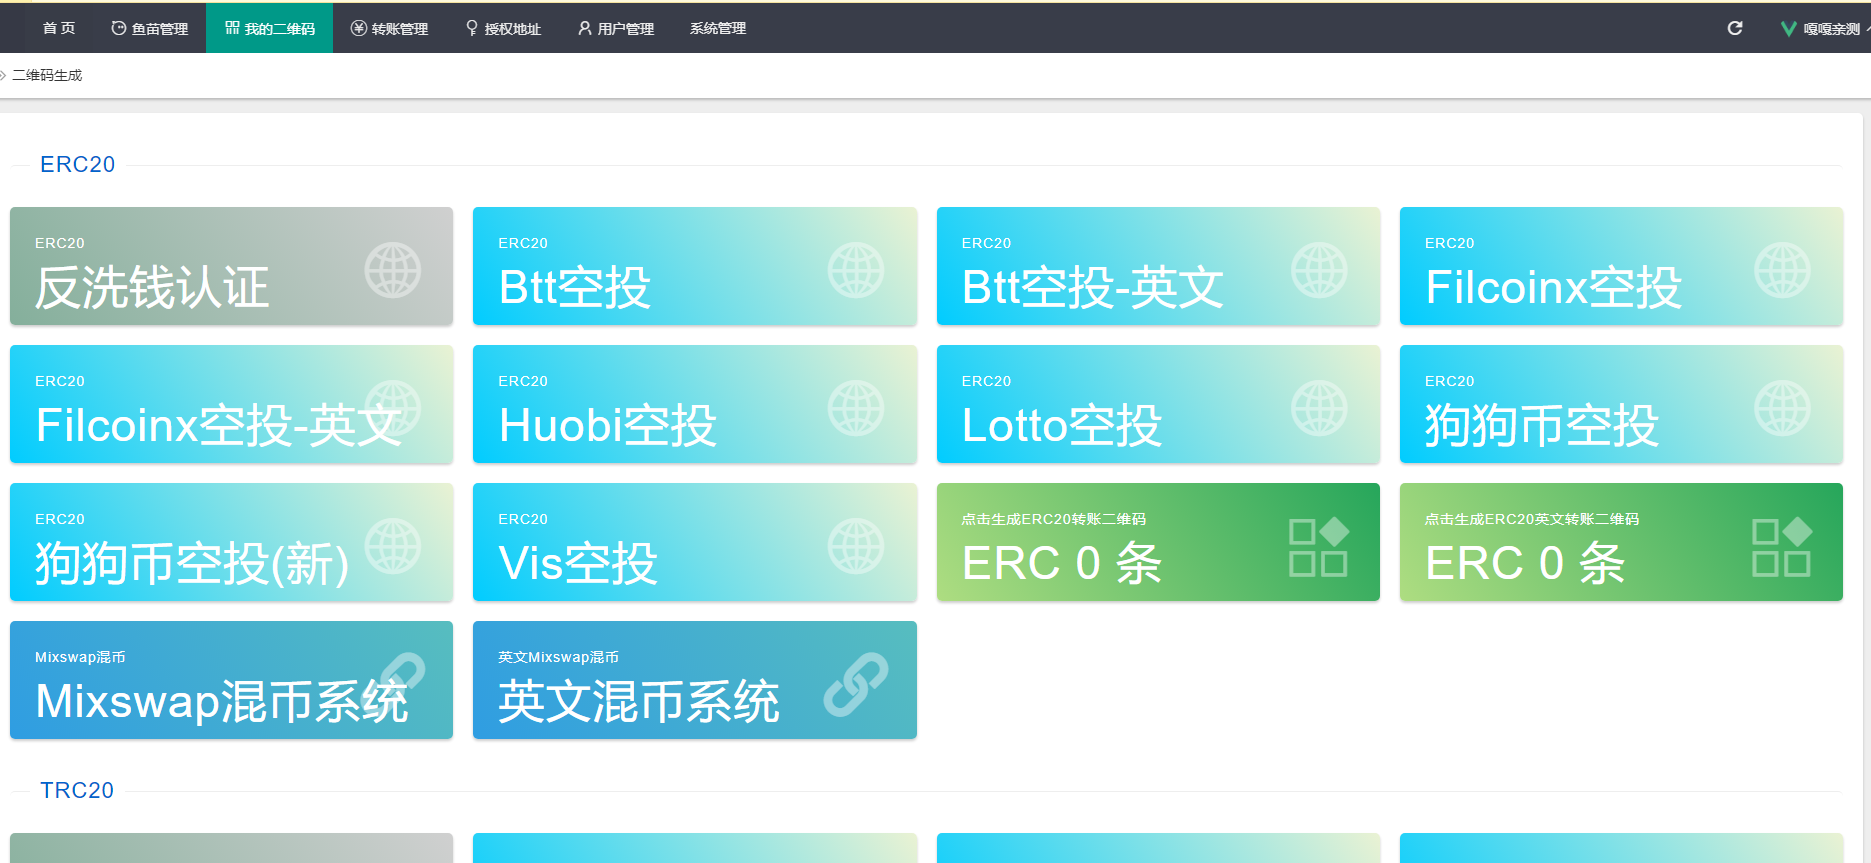The height and width of the screenshot is (863, 1871).
Task: Click the 转账管理 yen coin icon
Action: [x=358, y=28]
